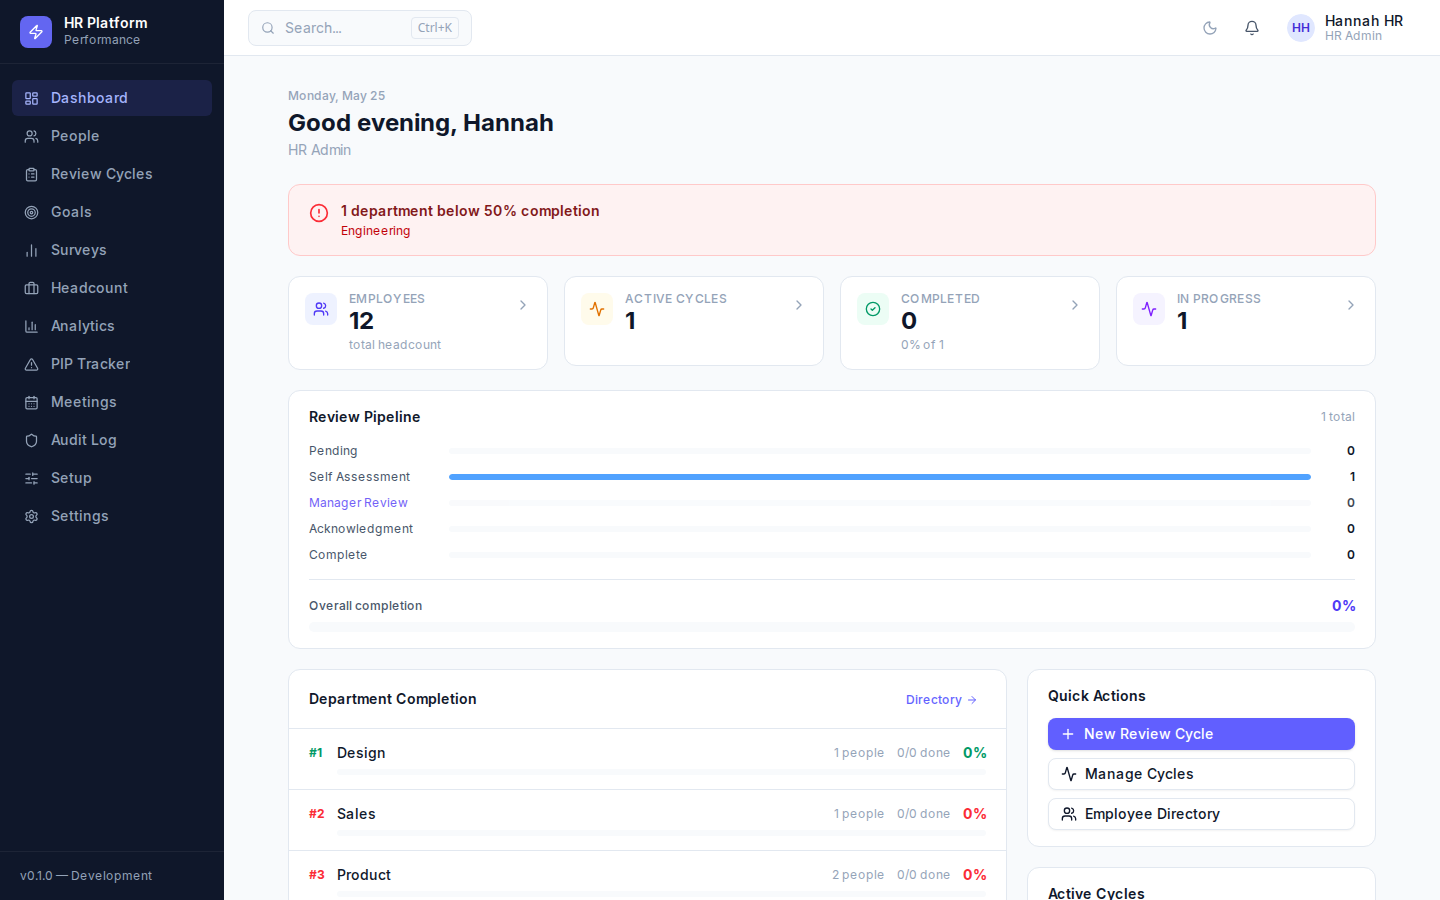Click the Complete pipeline stage label
The image size is (1440, 900).
pyautogui.click(x=338, y=555)
